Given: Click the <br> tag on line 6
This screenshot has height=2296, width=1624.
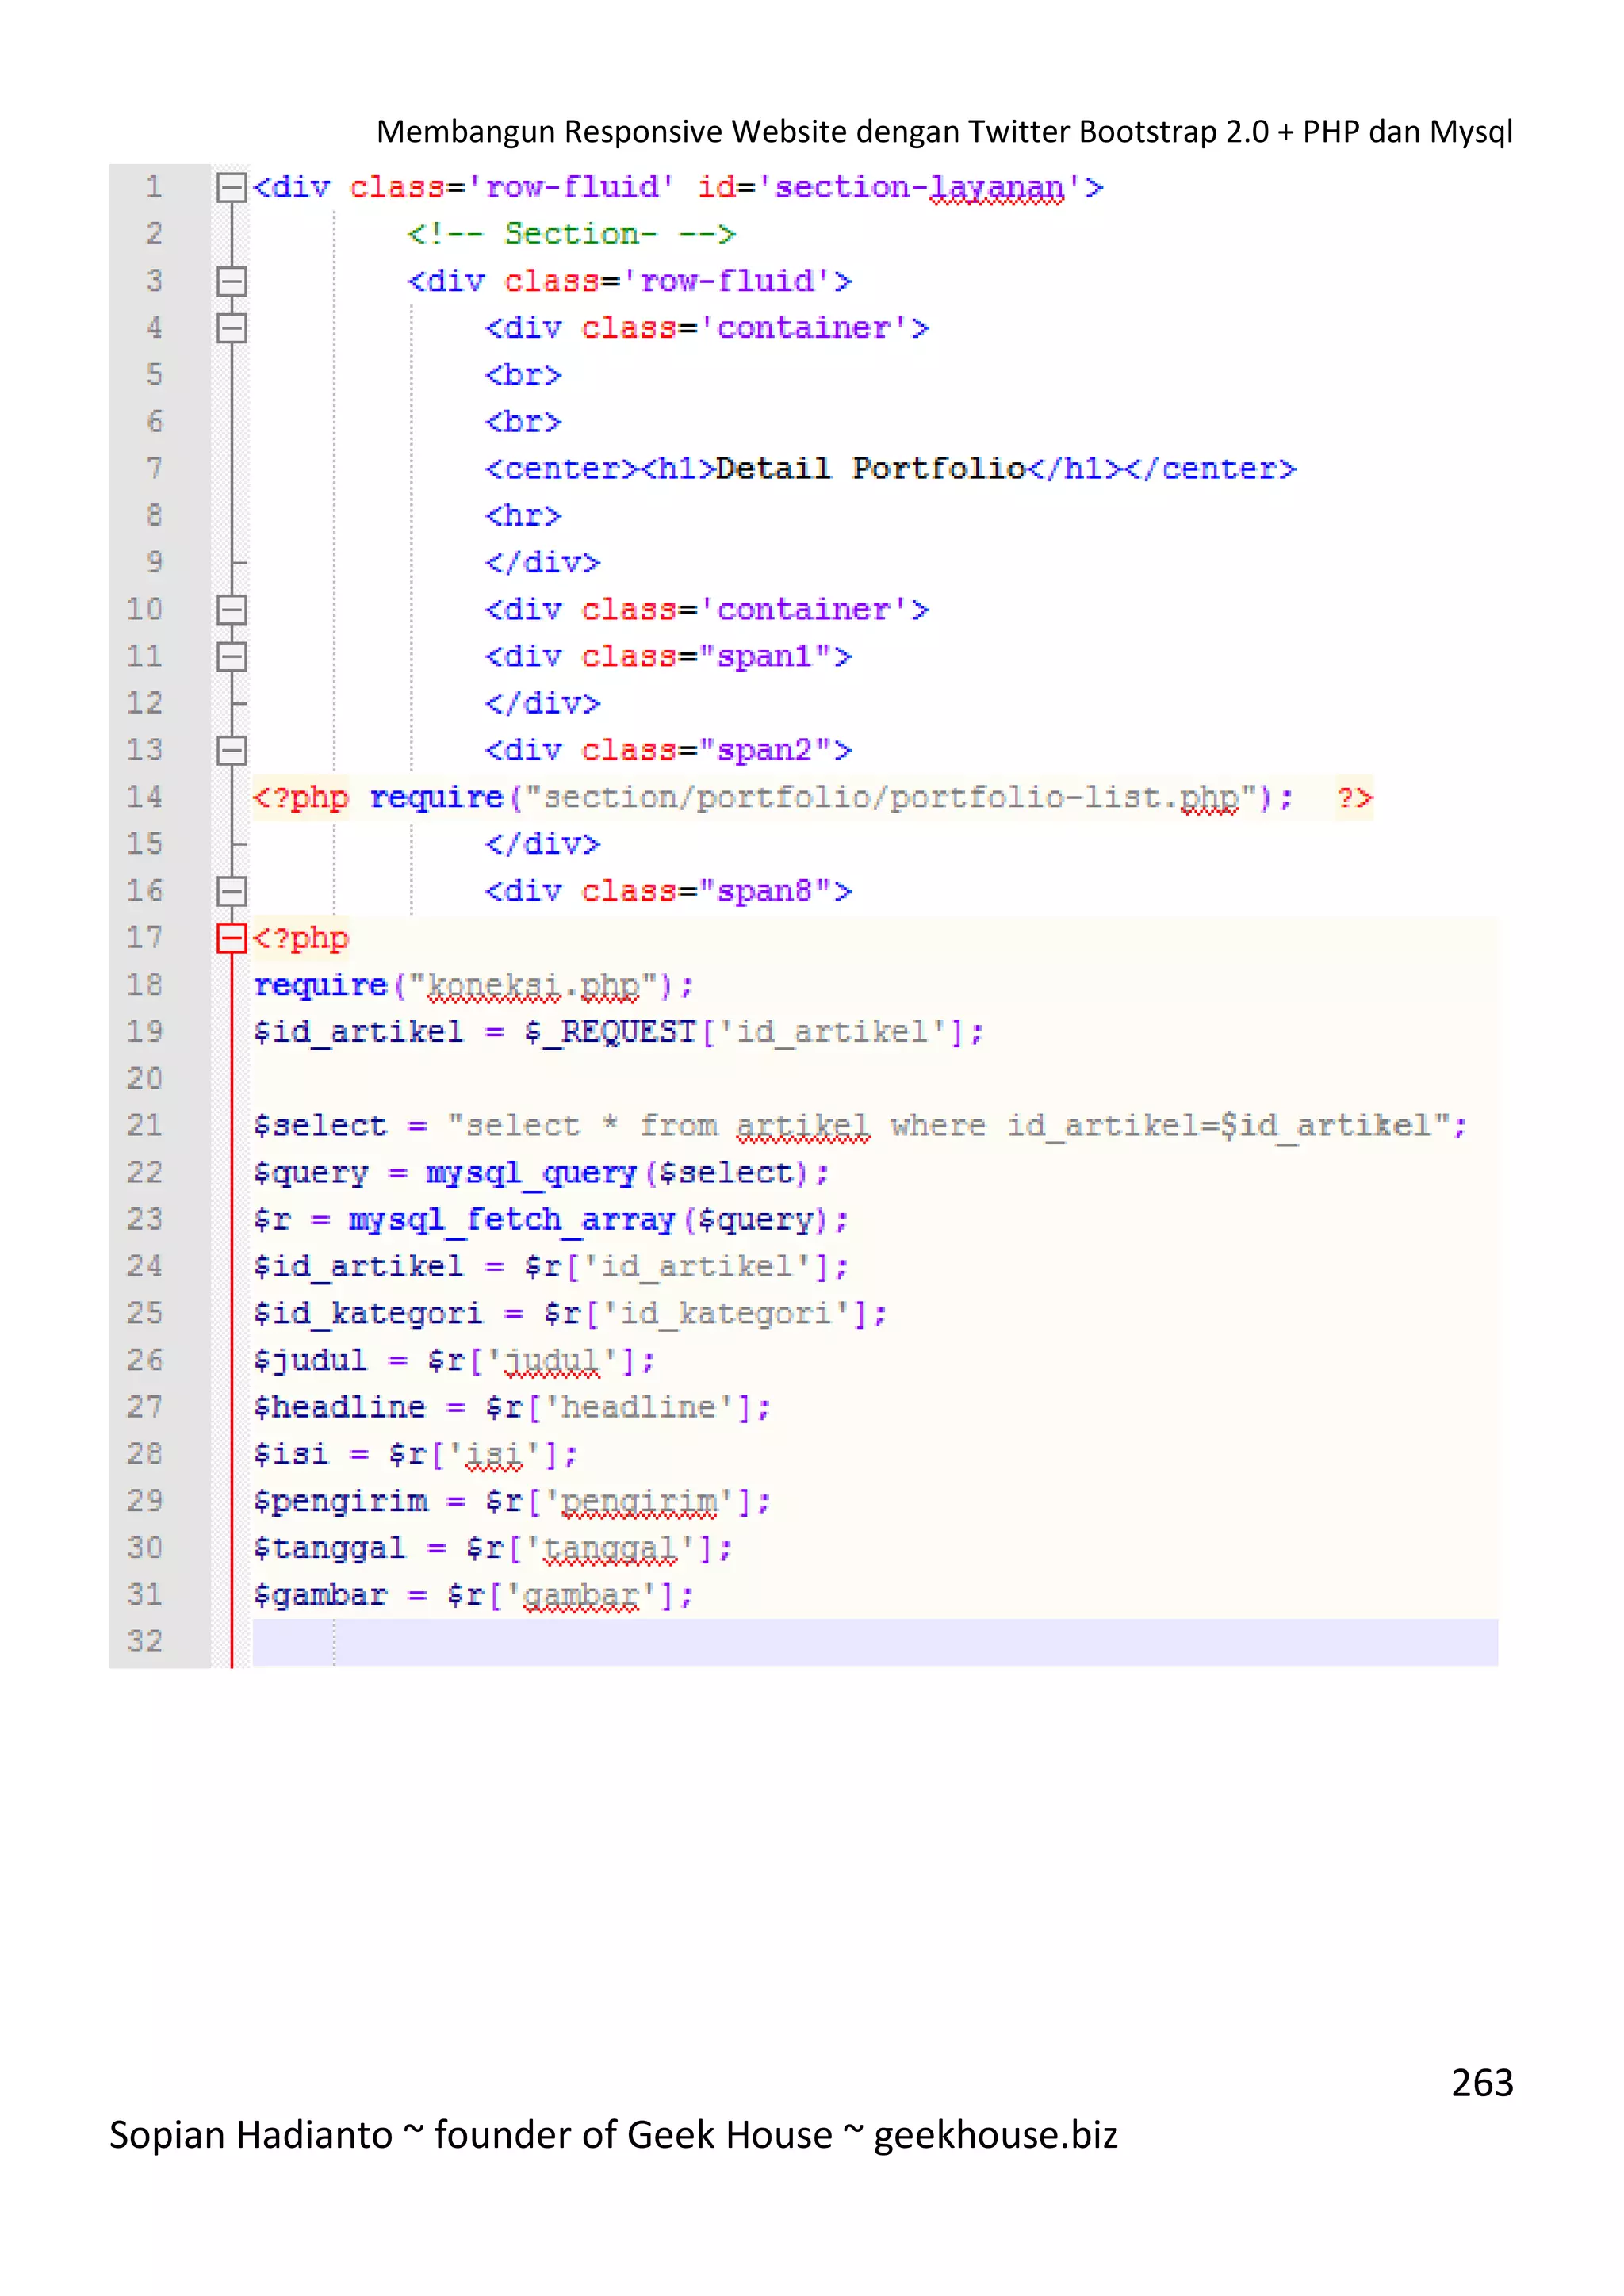Looking at the screenshot, I should coord(523,422).
